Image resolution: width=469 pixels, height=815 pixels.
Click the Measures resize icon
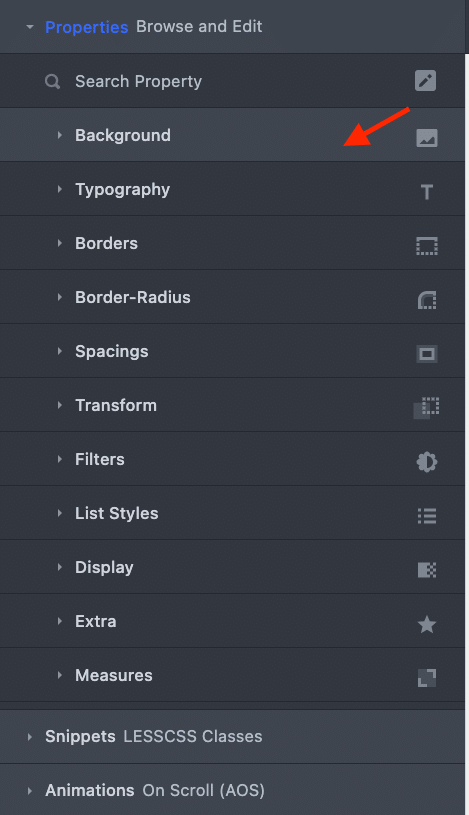[x=426, y=678]
